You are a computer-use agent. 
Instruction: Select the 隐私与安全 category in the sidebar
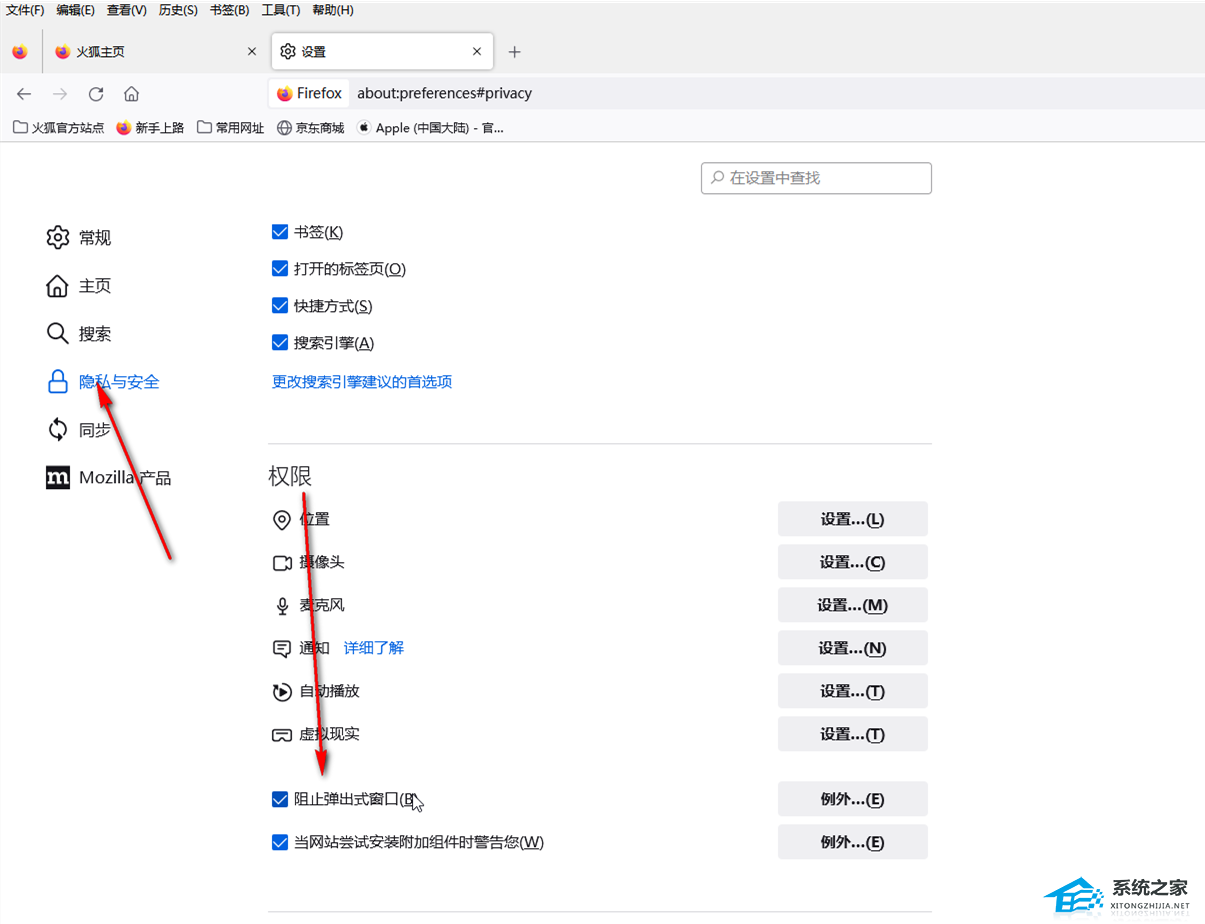click(103, 382)
